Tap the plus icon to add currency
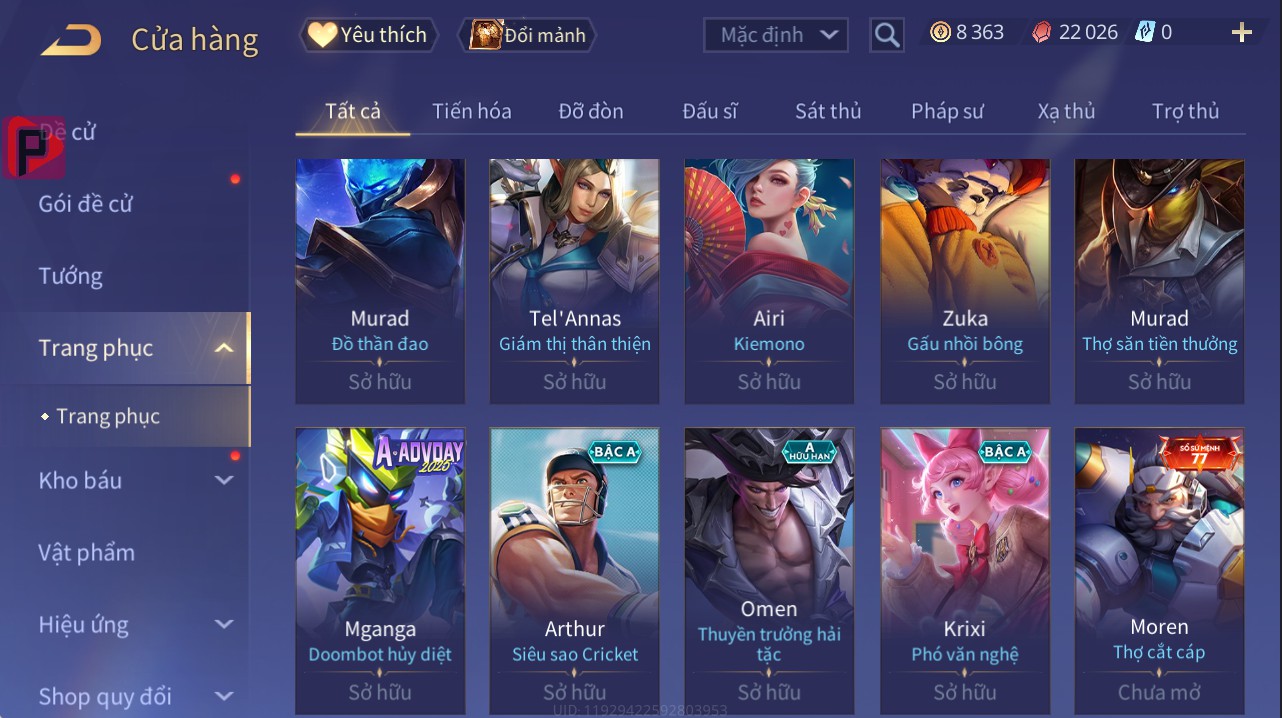 (x=1242, y=33)
